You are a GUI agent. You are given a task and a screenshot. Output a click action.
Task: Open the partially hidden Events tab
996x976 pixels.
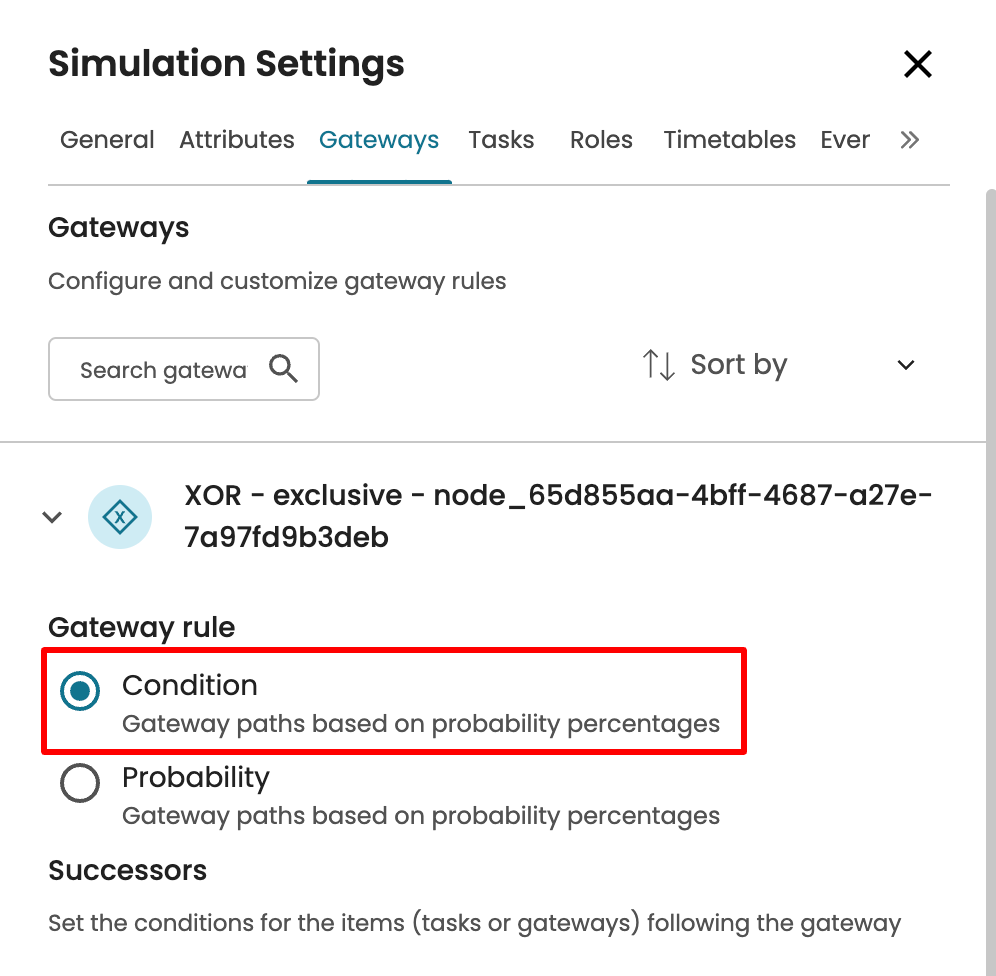[x=845, y=140]
